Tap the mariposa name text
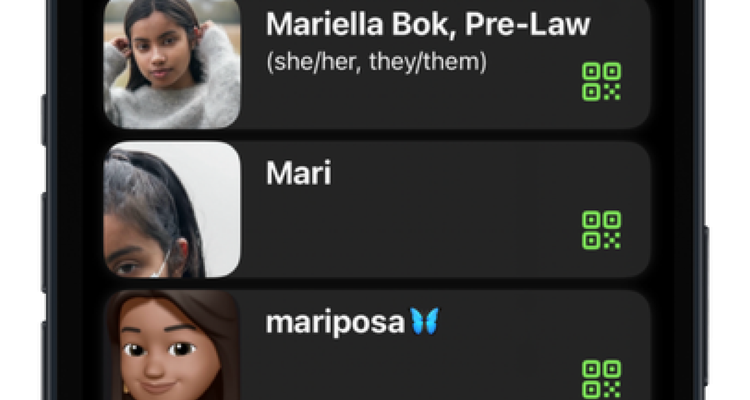The image size is (750, 400). coord(335,322)
